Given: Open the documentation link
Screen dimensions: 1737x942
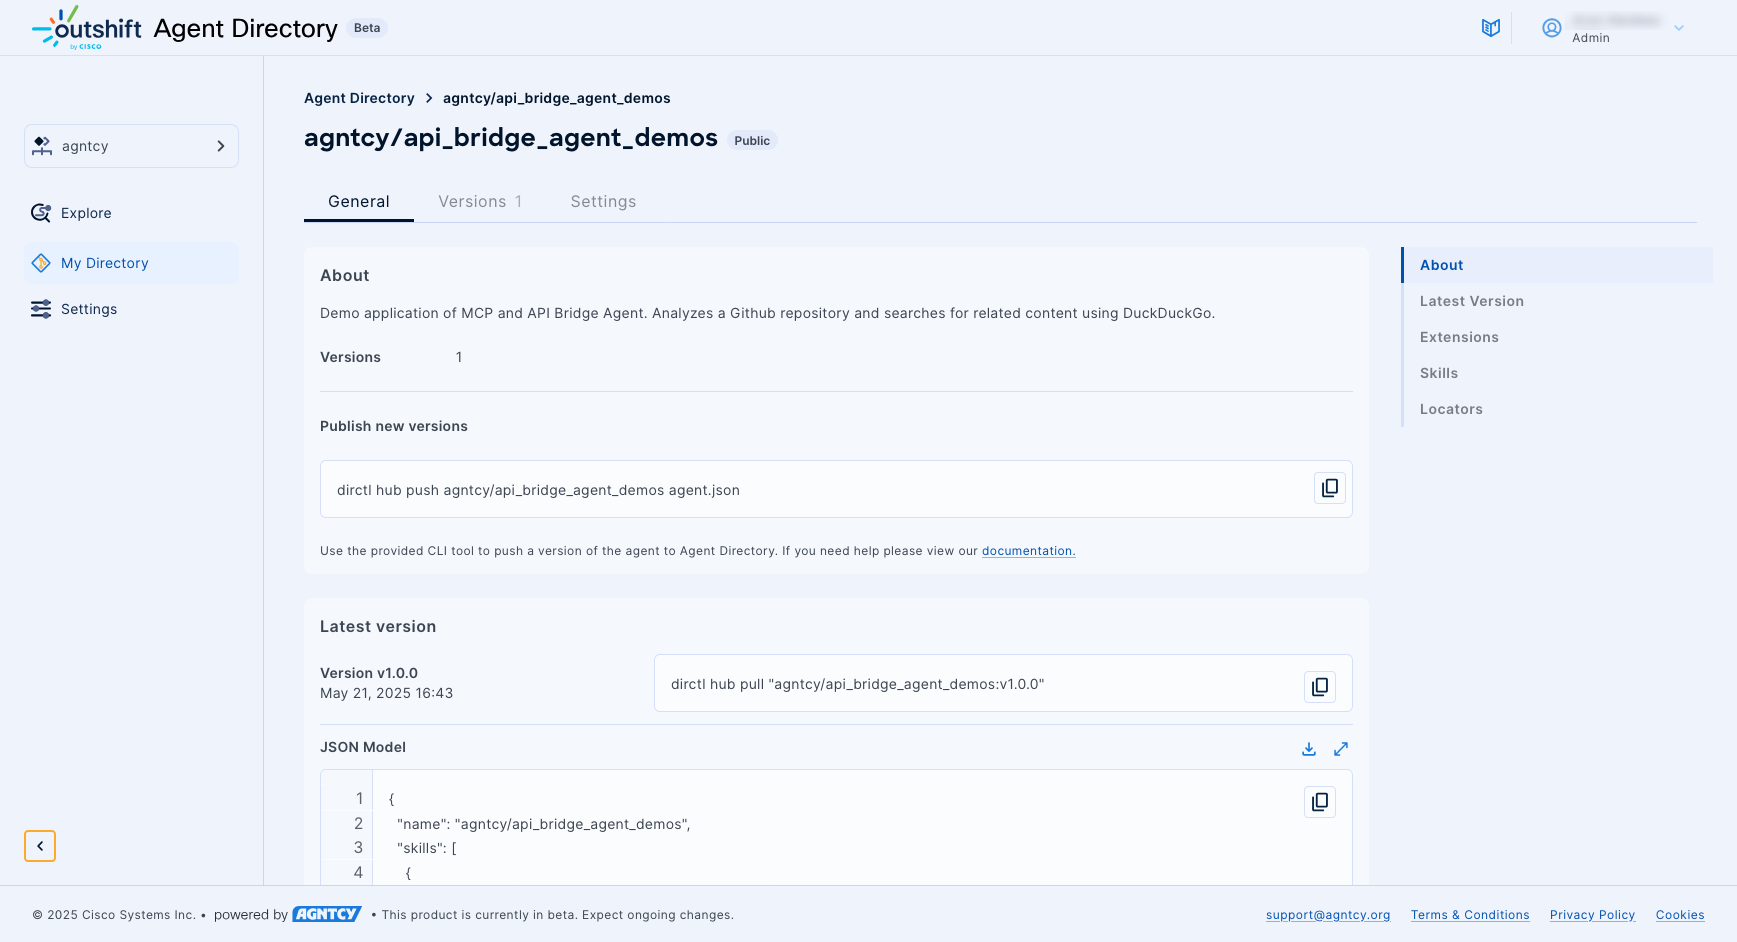Looking at the screenshot, I should coord(1028,551).
